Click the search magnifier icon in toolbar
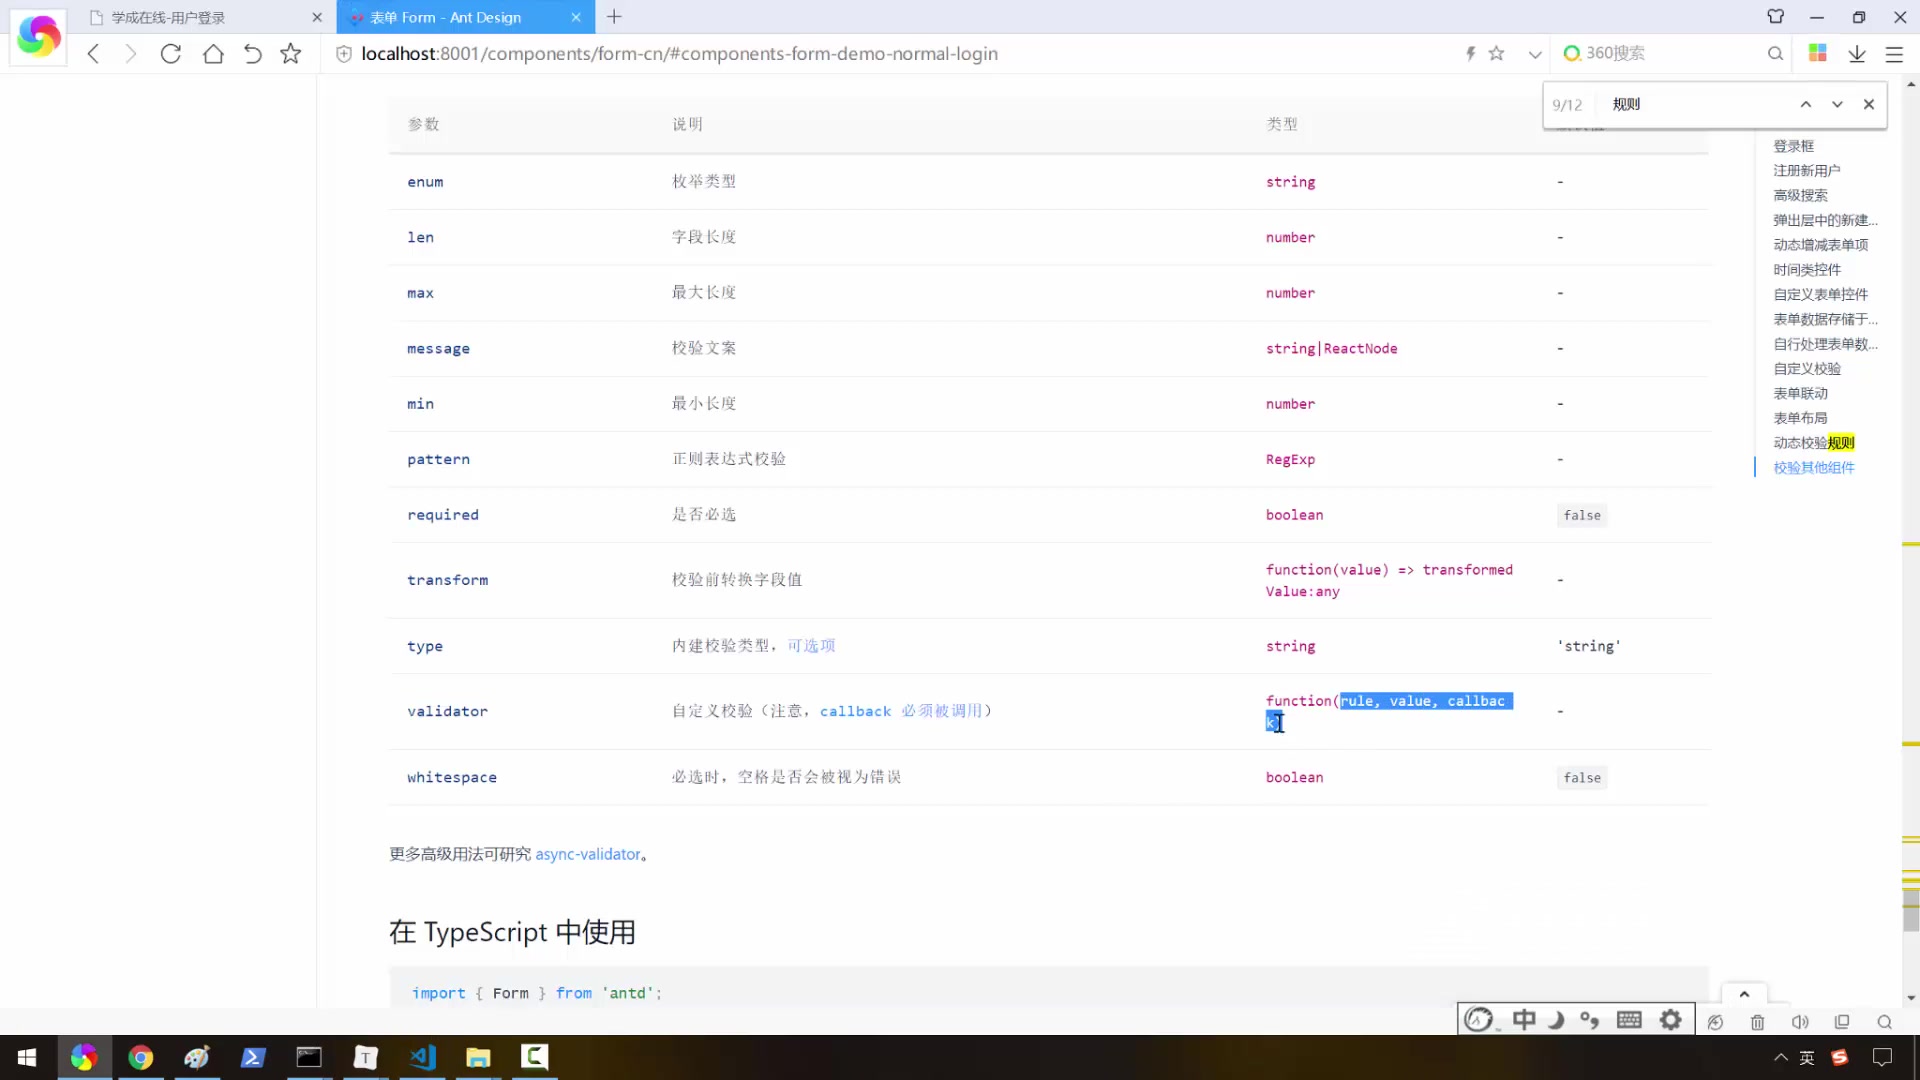Viewport: 1920px width, 1080px height. point(1775,54)
